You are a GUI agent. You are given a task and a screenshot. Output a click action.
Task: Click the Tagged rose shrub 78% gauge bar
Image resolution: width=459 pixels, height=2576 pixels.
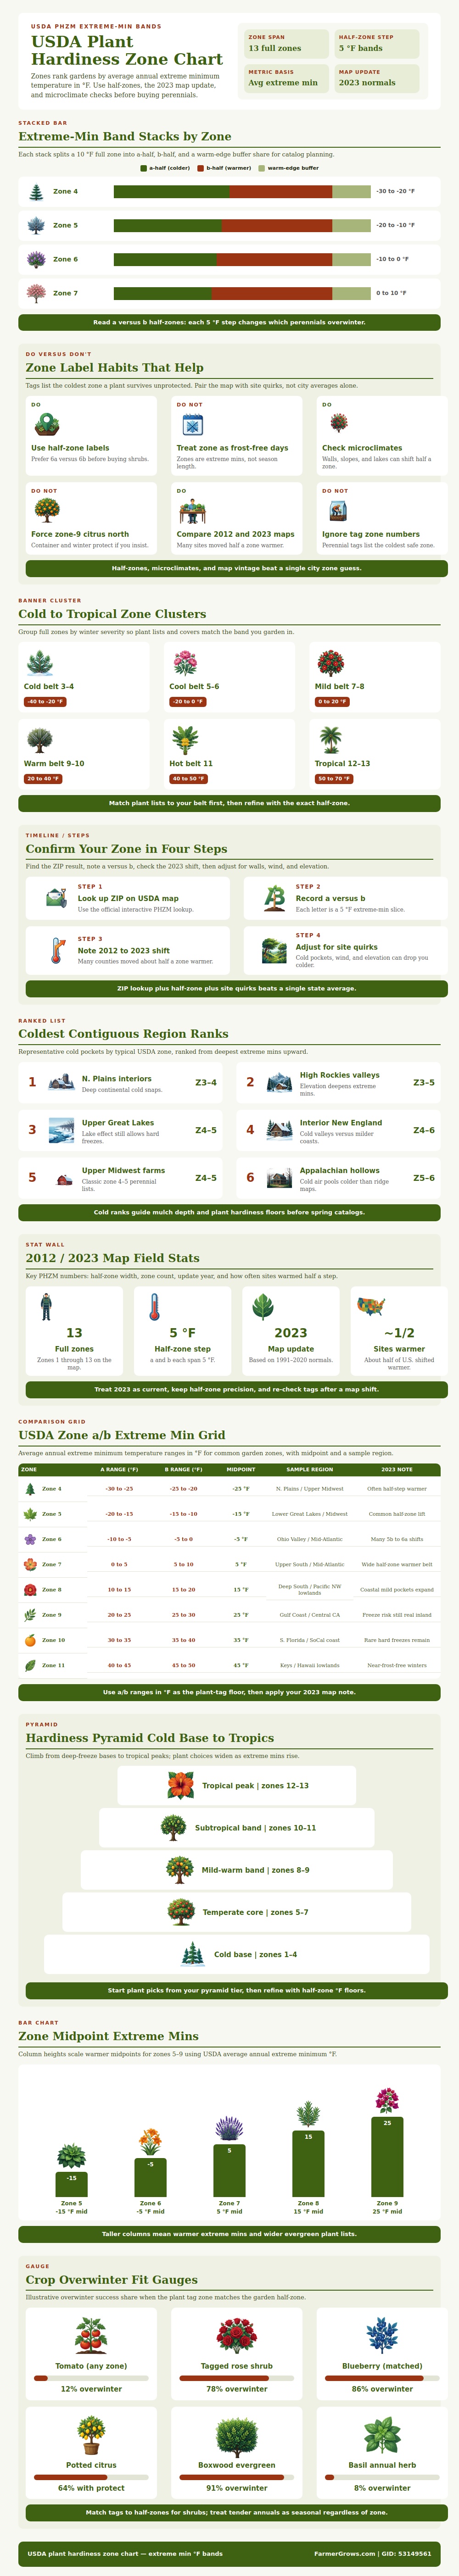237,2378
